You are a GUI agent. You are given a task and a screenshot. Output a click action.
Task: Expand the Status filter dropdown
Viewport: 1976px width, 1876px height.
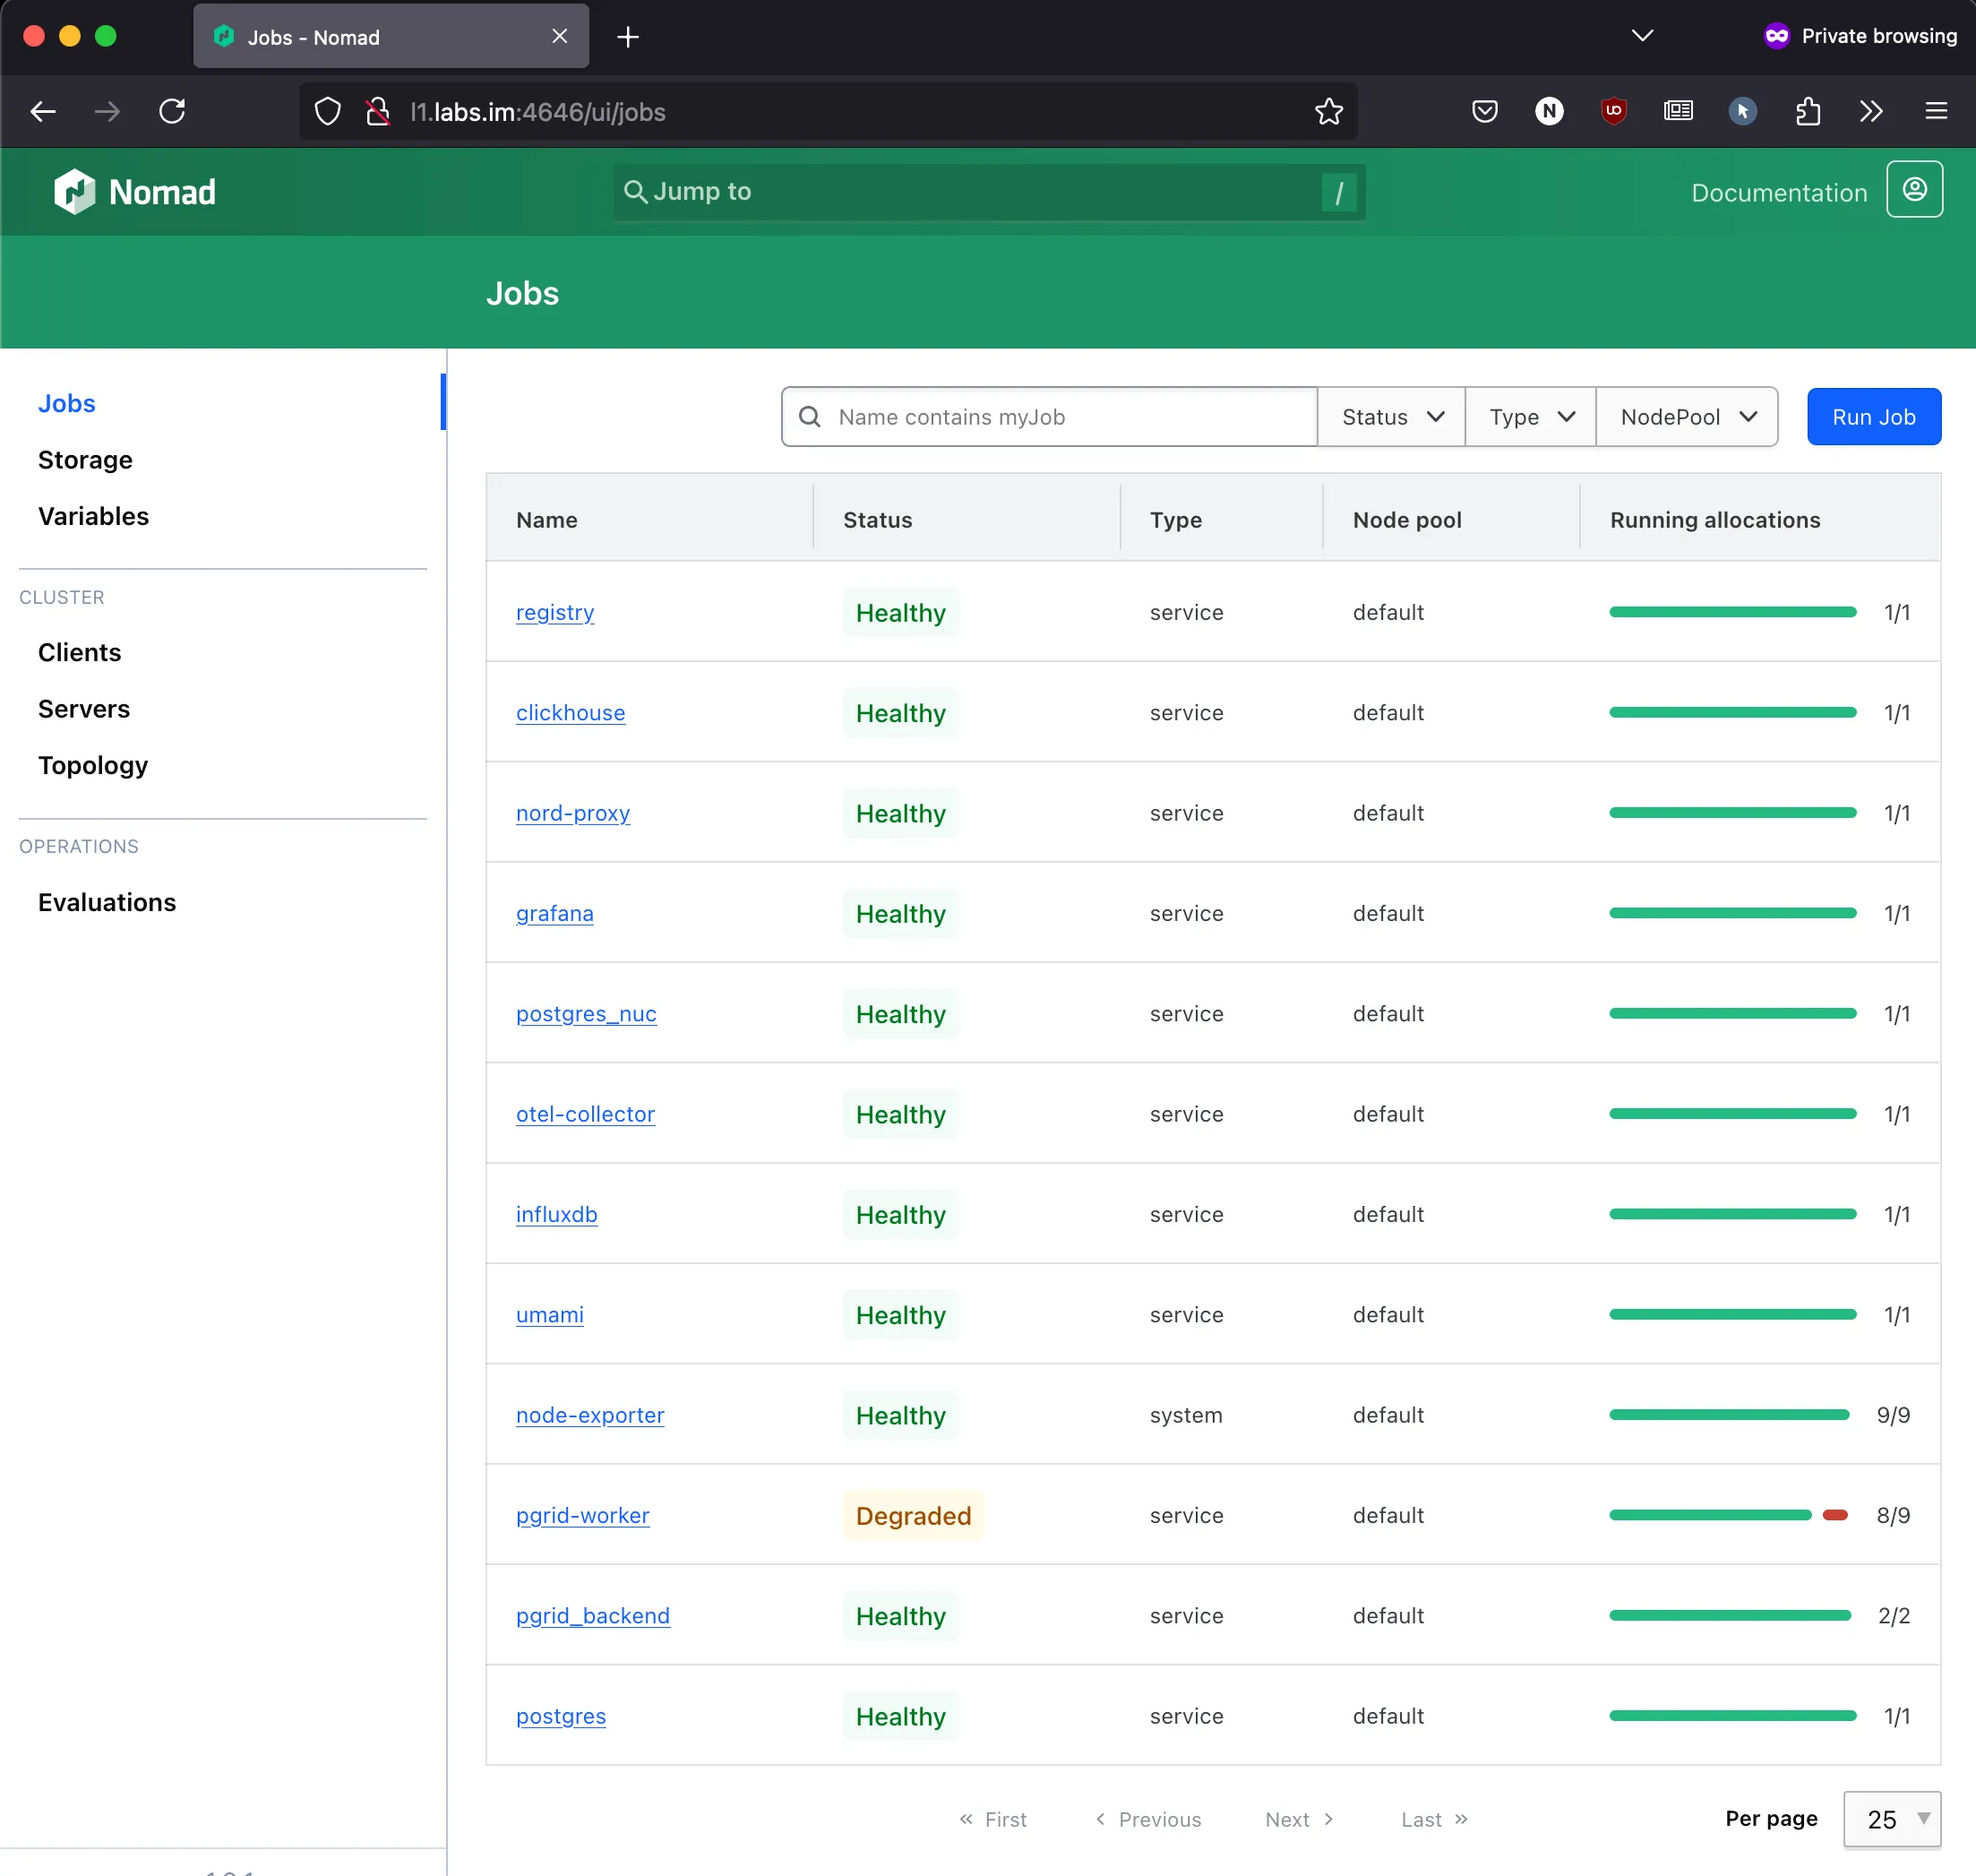click(x=1391, y=417)
